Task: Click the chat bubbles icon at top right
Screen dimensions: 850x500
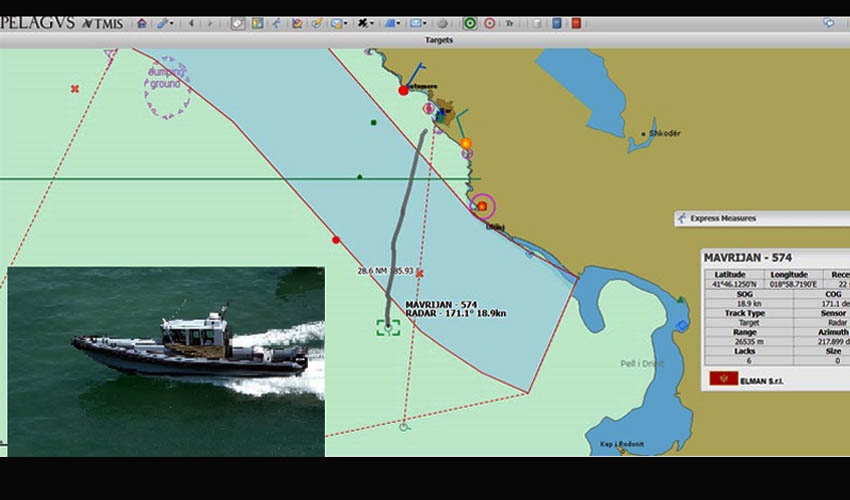Action: click(828, 22)
